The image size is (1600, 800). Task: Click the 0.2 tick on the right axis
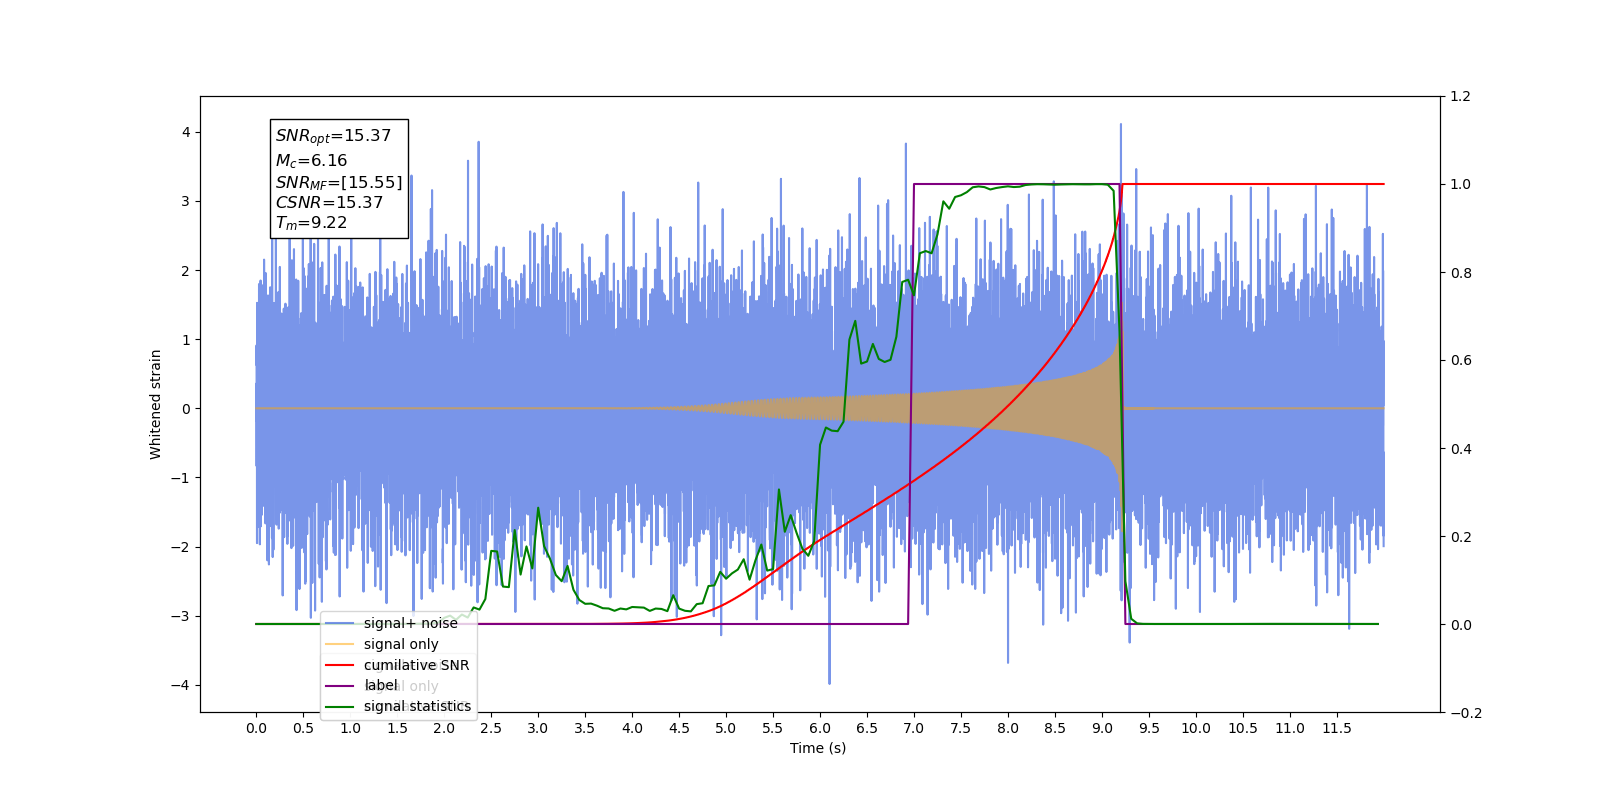click(x=1461, y=537)
